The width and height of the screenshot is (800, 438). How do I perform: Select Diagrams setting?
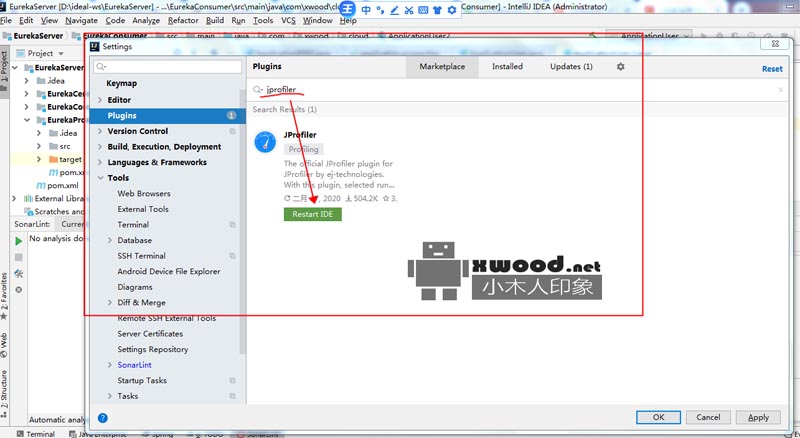[135, 287]
